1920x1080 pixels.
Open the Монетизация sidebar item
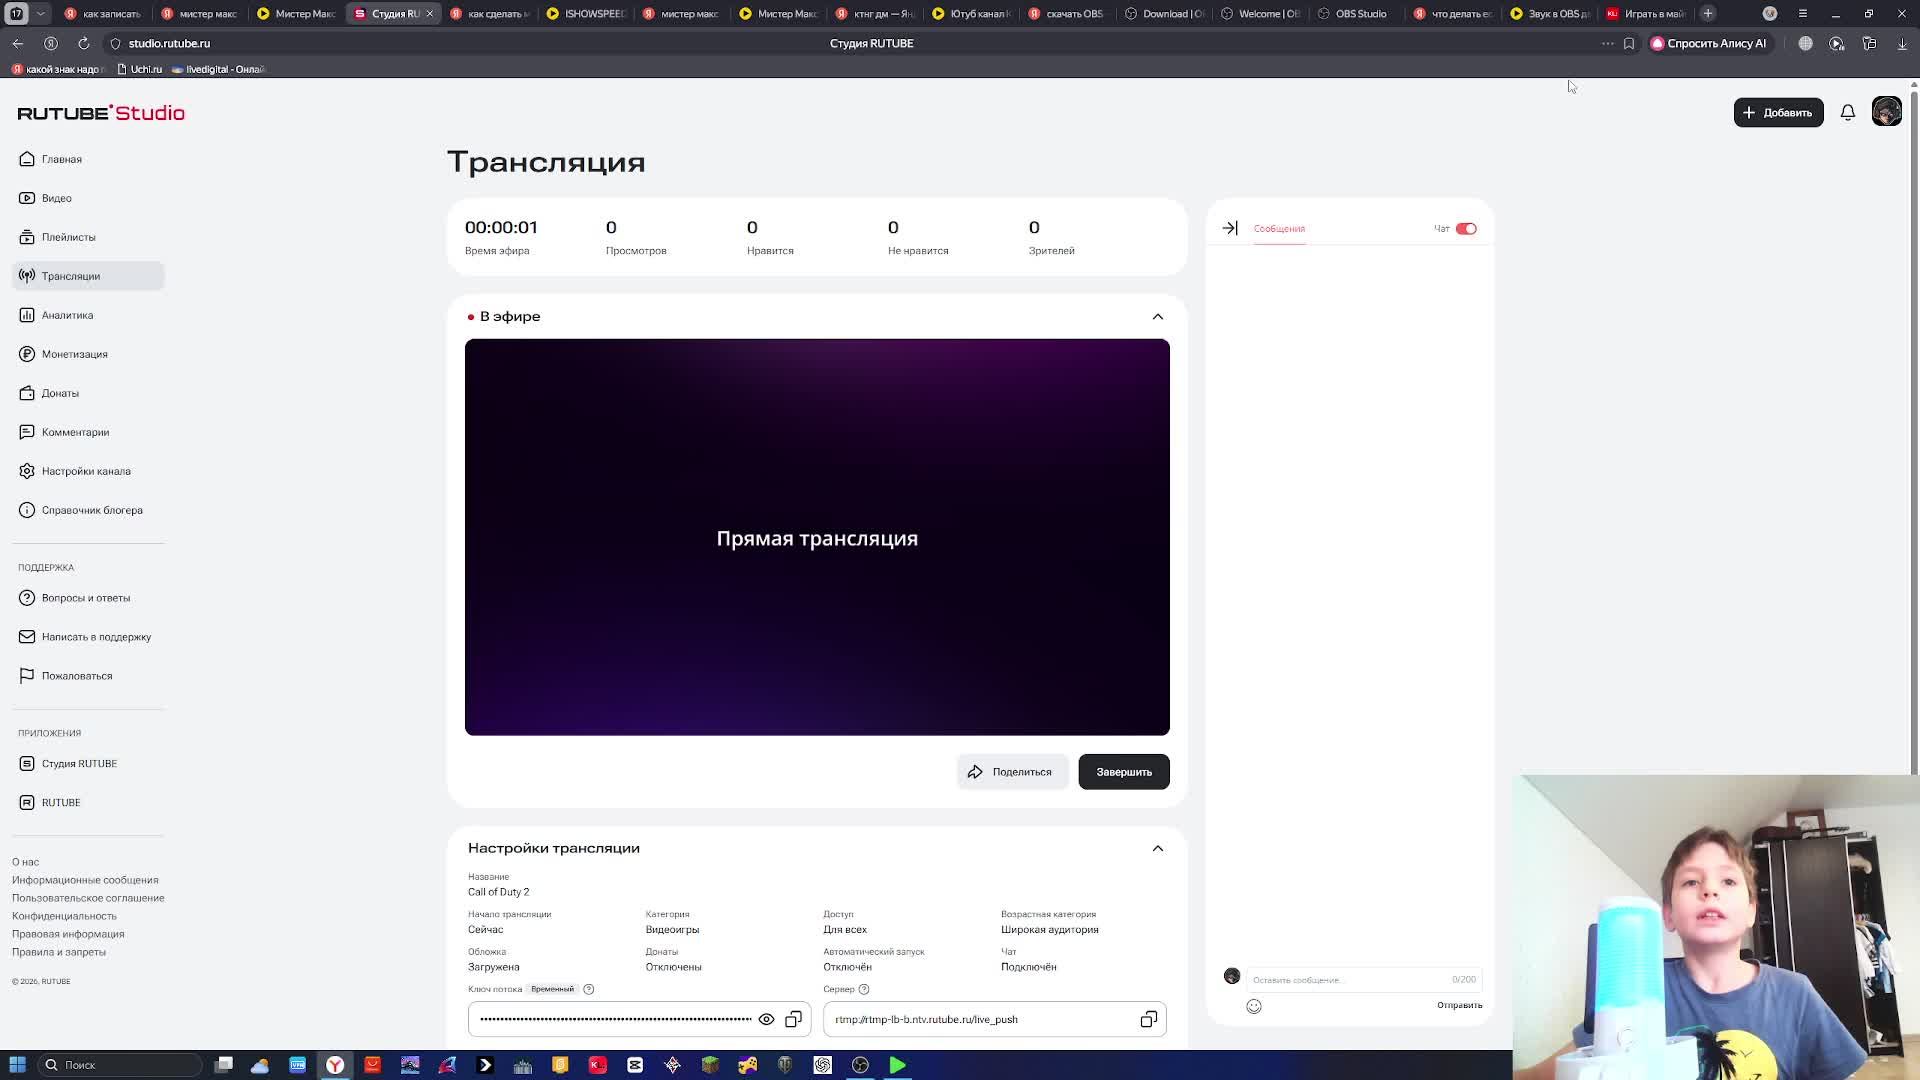(74, 354)
